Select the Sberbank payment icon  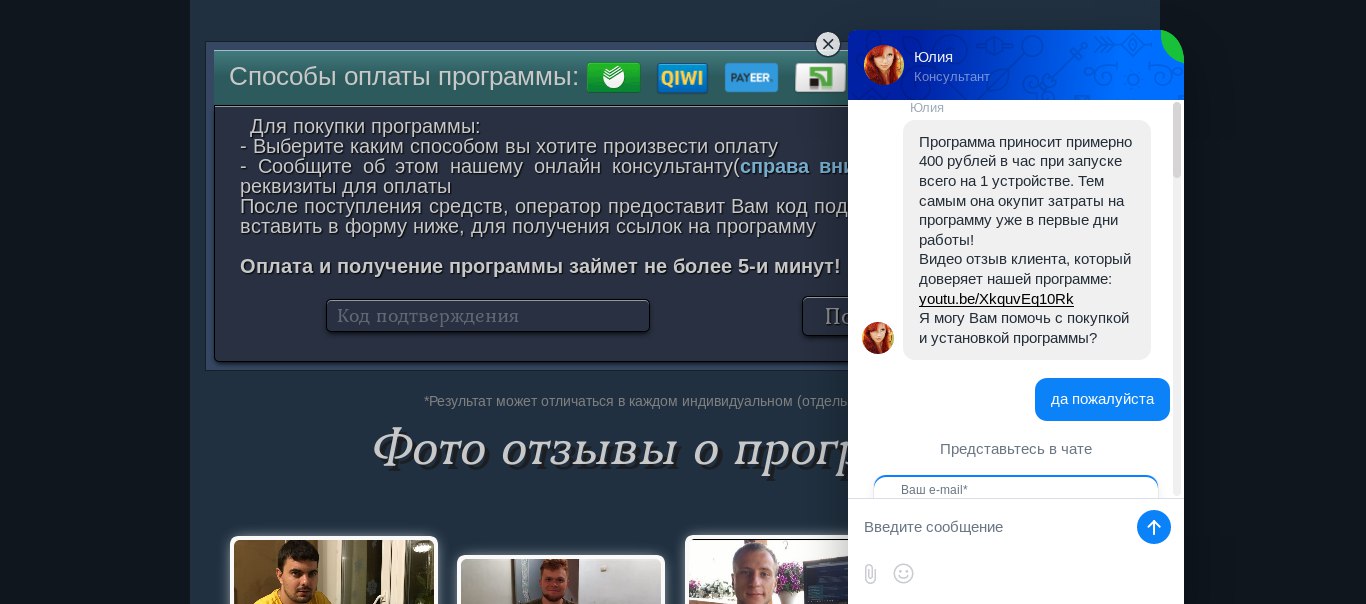613,77
